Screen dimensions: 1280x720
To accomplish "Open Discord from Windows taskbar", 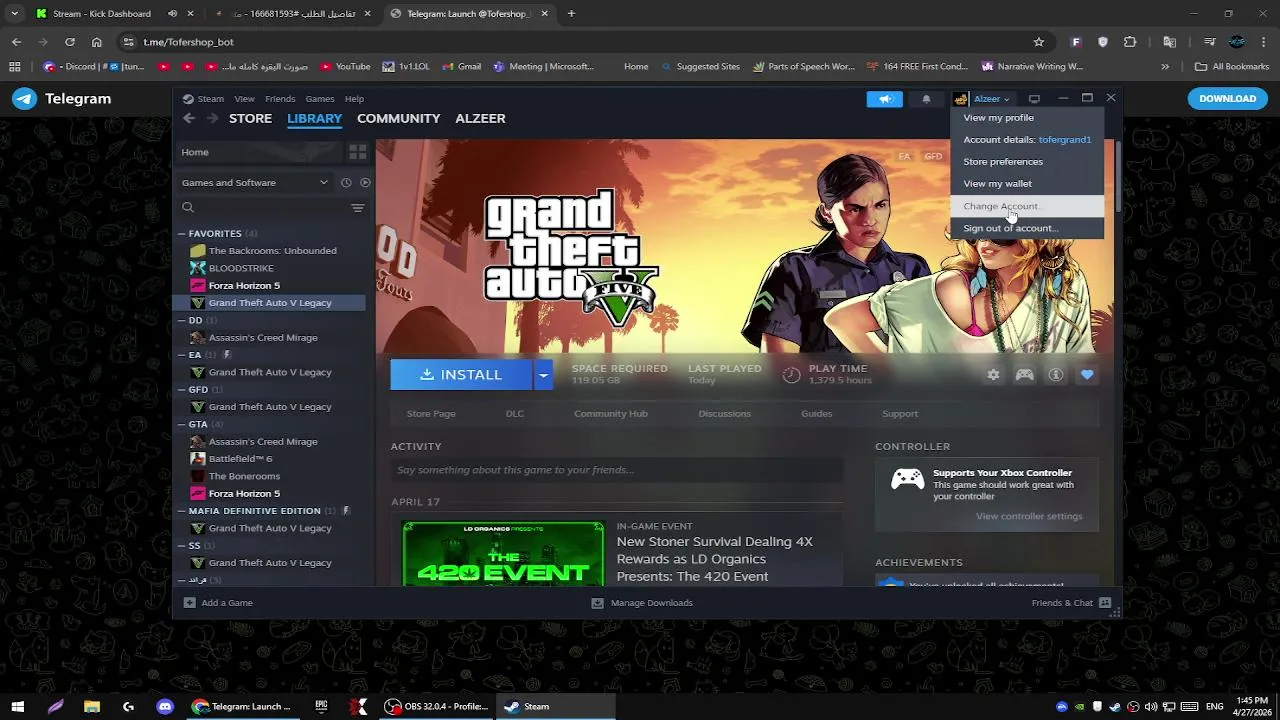I will (x=165, y=707).
